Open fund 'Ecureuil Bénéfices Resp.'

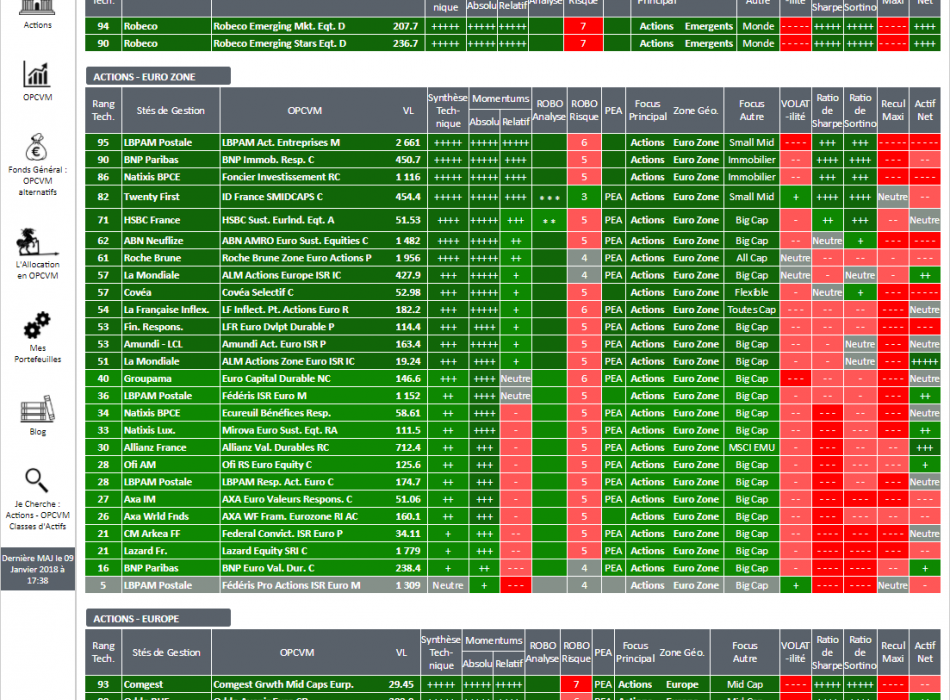[276, 413]
